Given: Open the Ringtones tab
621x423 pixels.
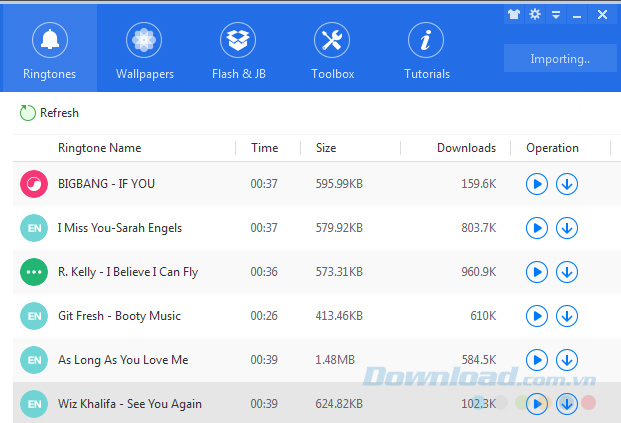Looking at the screenshot, I should point(48,50).
